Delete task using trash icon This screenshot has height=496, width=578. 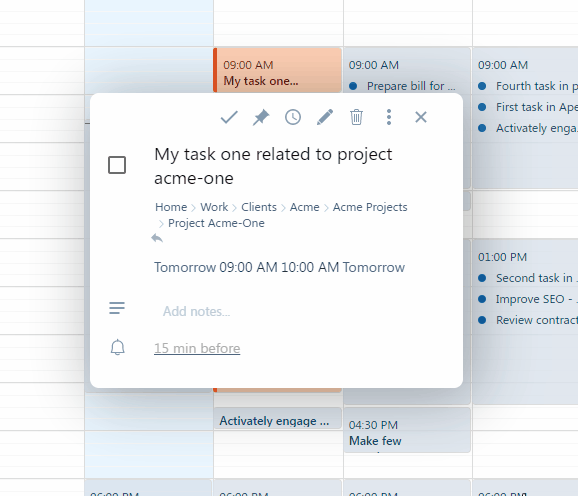[x=356, y=118]
